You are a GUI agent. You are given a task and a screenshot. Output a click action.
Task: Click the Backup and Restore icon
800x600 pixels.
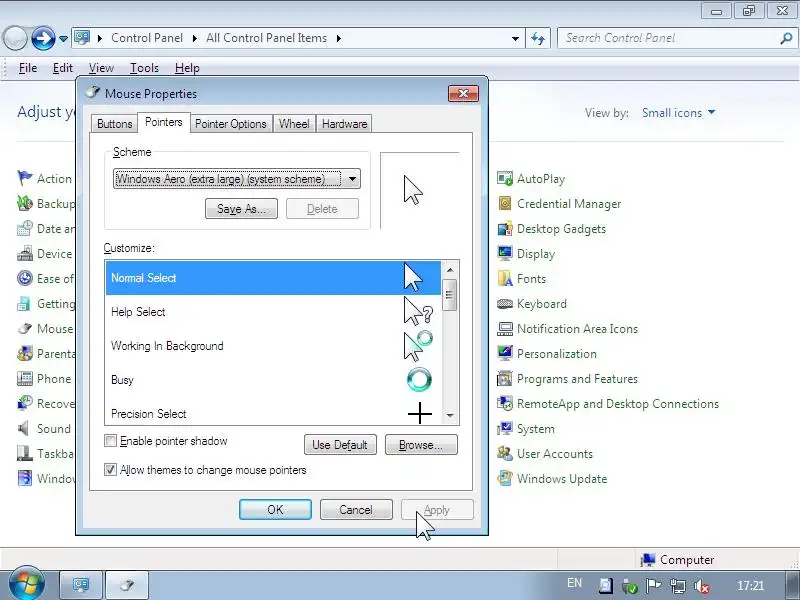pos(24,204)
